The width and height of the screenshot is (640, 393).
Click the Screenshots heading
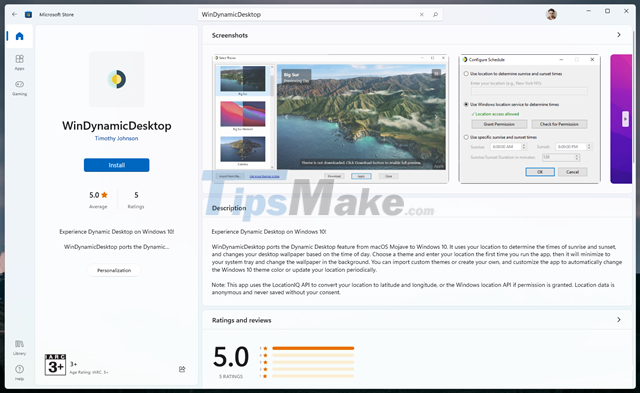click(230, 36)
